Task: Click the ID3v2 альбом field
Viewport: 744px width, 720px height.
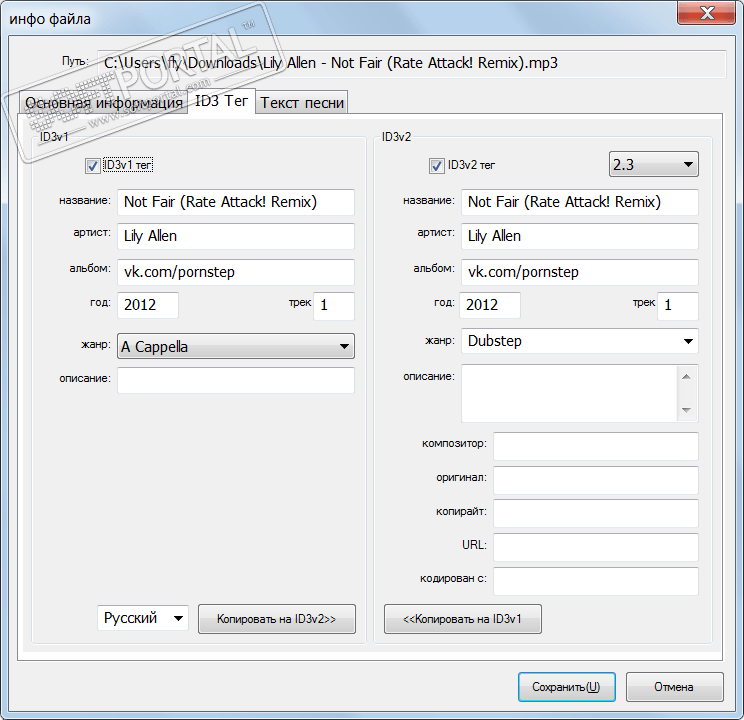Action: point(579,272)
